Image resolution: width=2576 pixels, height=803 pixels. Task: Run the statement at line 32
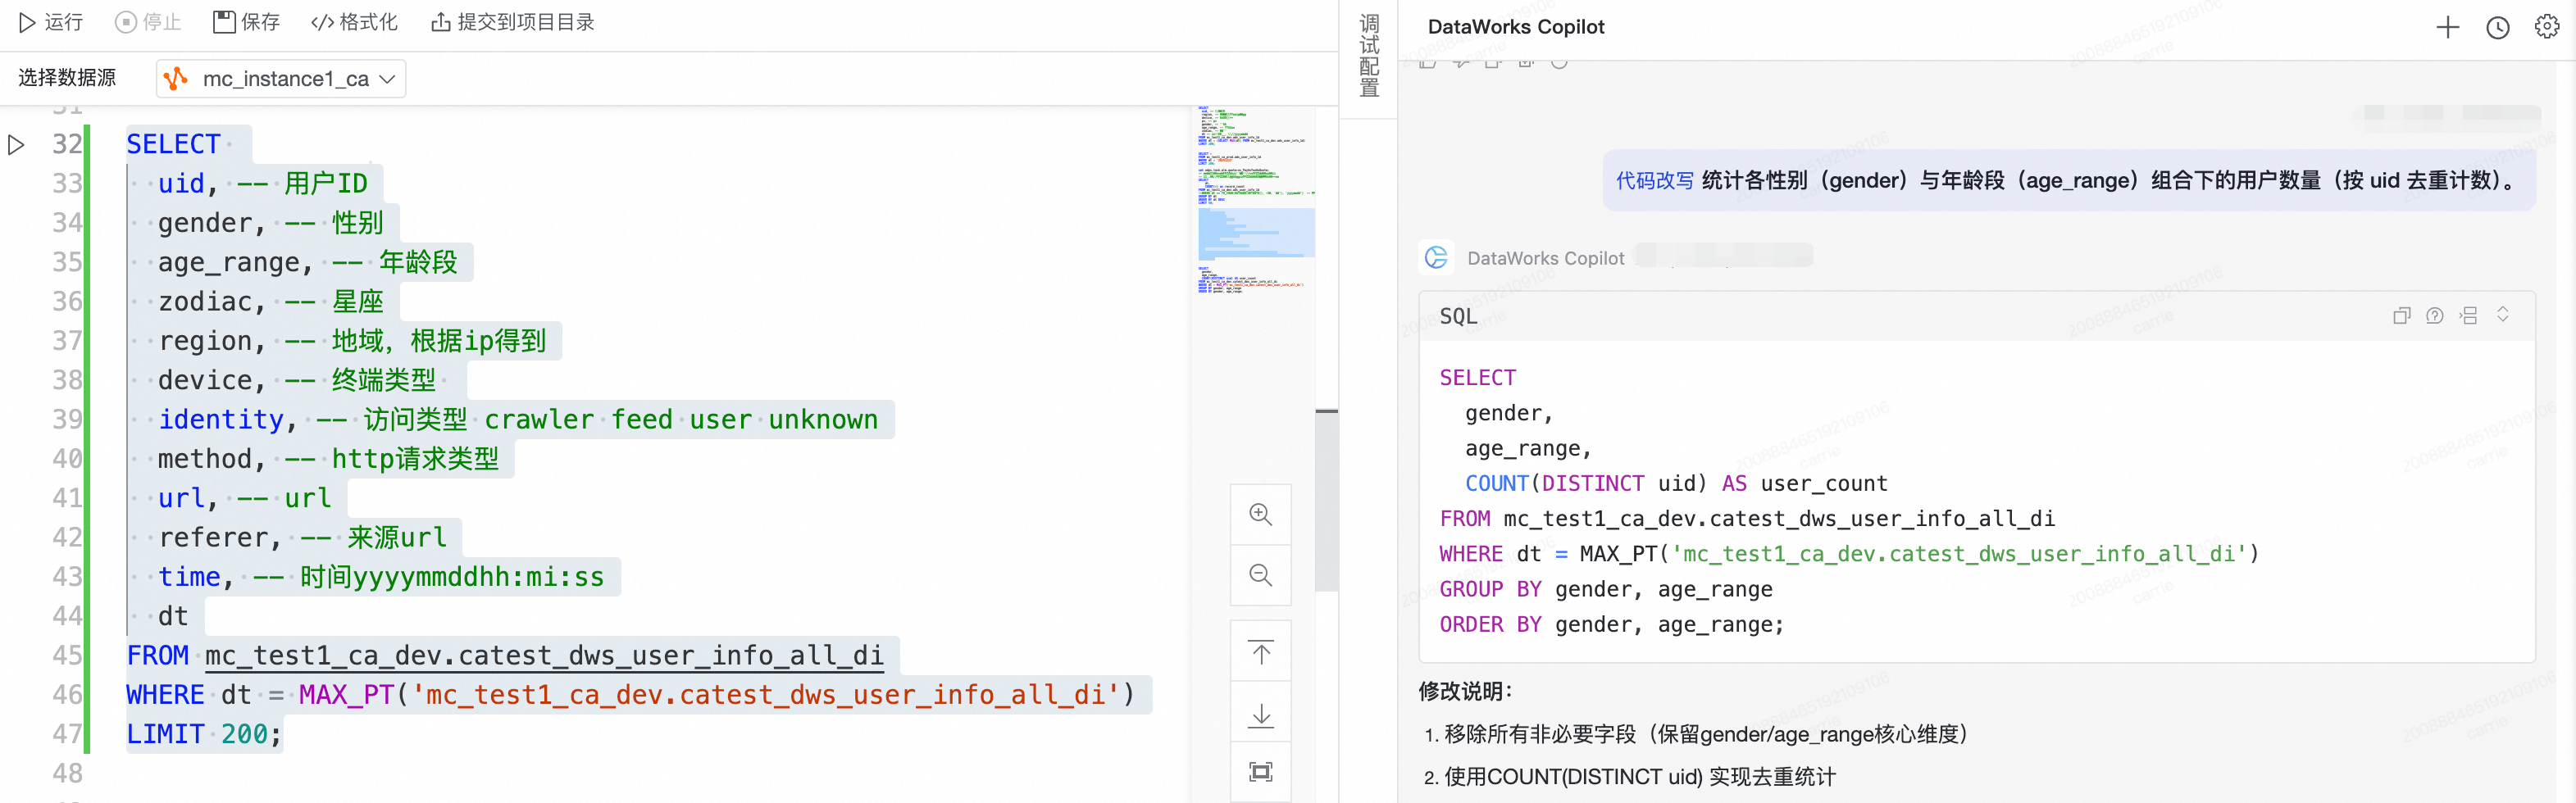click(16, 145)
